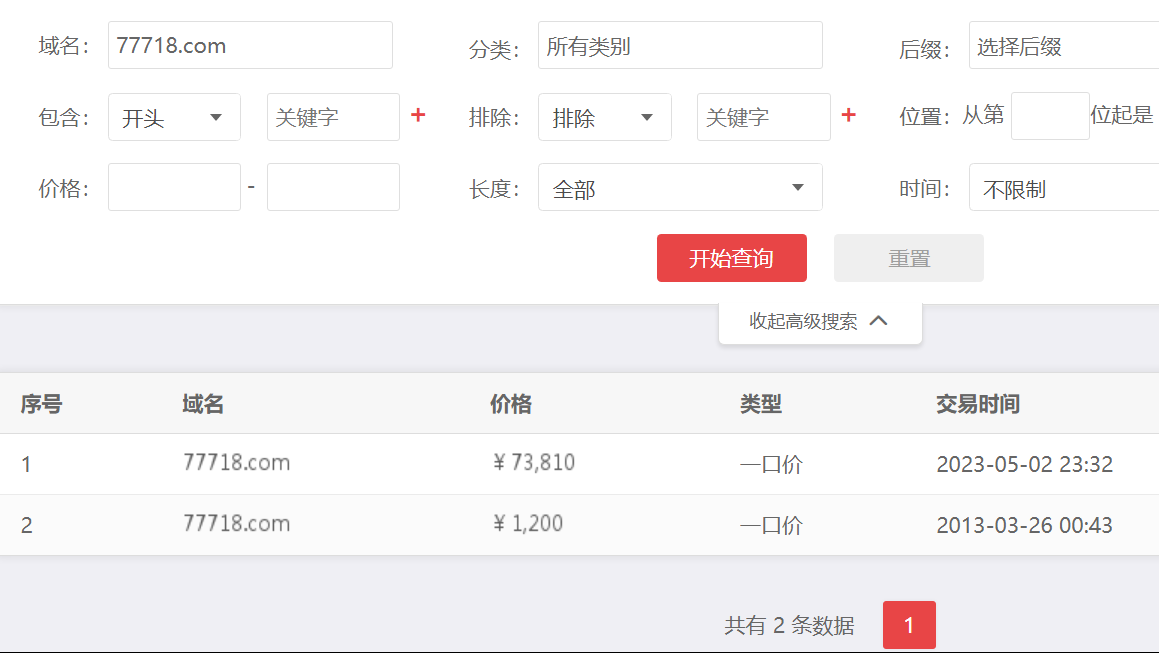
Task: Open the 77718.com row priced ¥73,810
Action: point(236,463)
